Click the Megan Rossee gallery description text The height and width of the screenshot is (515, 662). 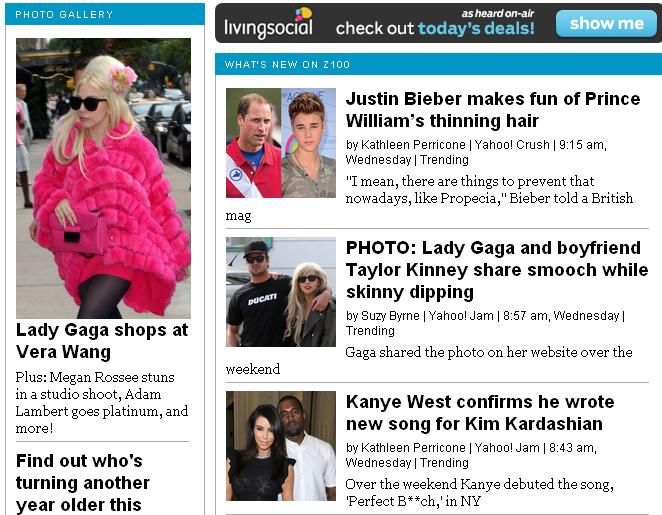102,402
